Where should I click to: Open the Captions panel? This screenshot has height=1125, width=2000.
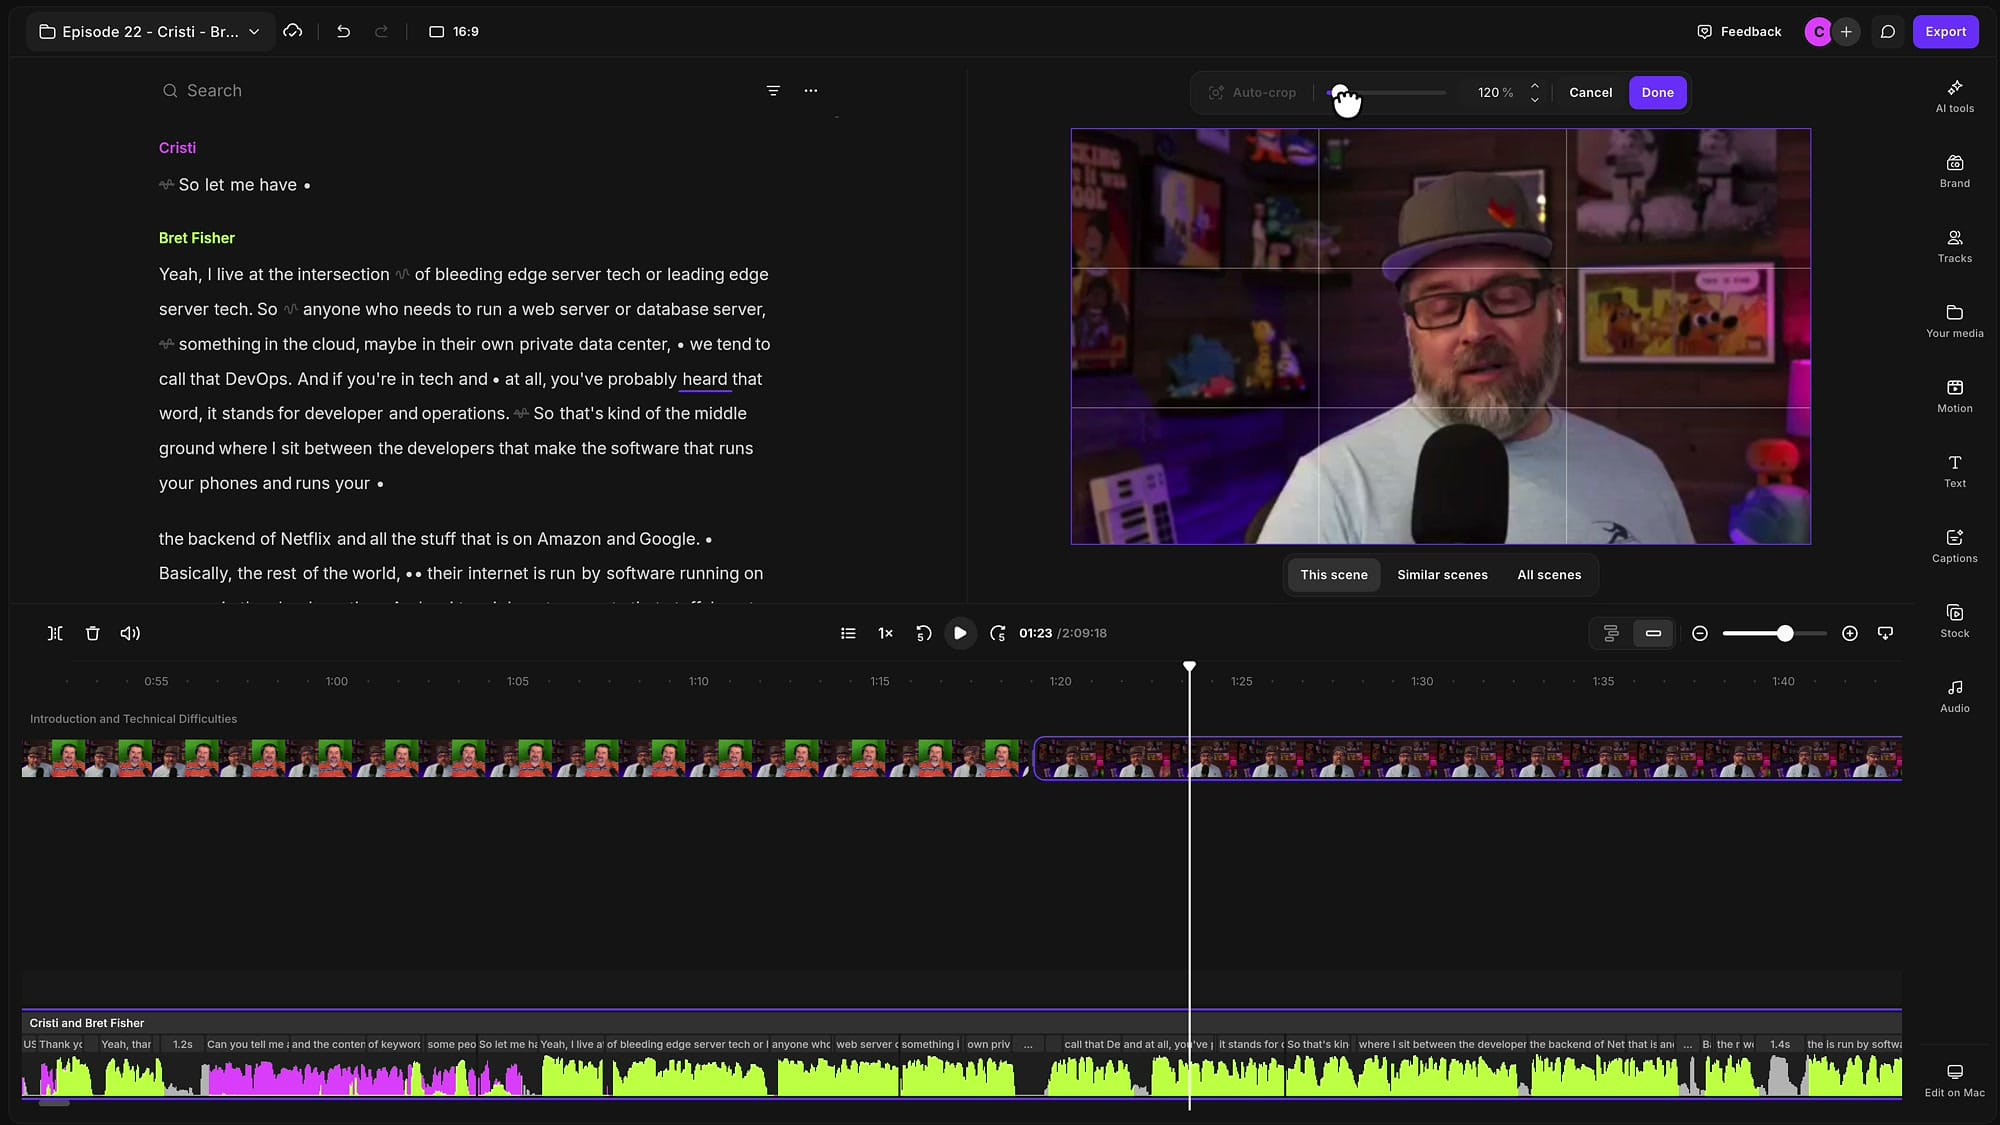tap(1954, 546)
